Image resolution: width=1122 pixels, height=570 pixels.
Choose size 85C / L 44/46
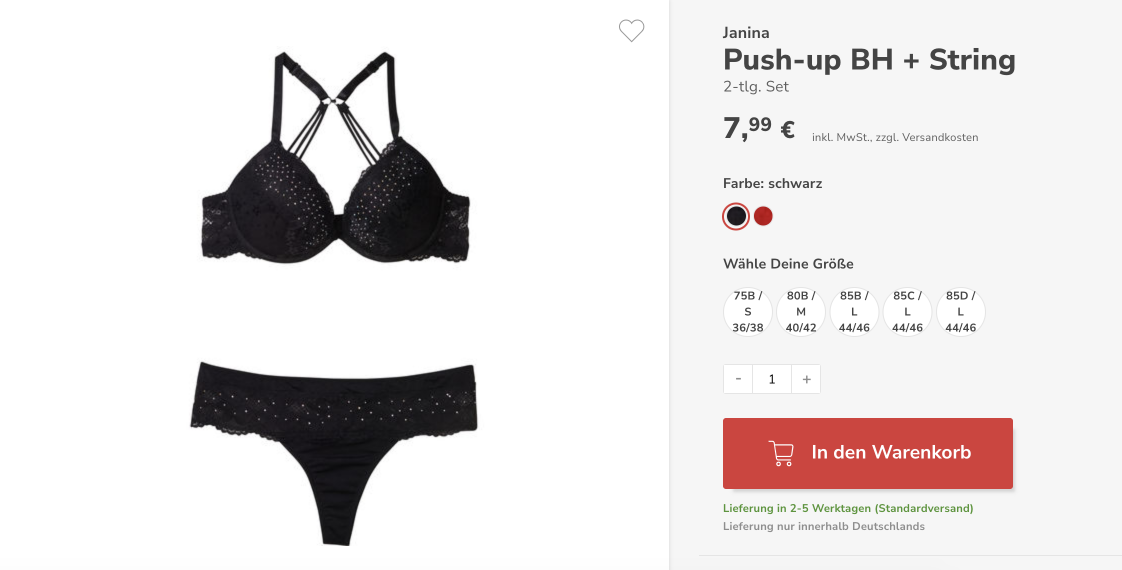click(907, 312)
